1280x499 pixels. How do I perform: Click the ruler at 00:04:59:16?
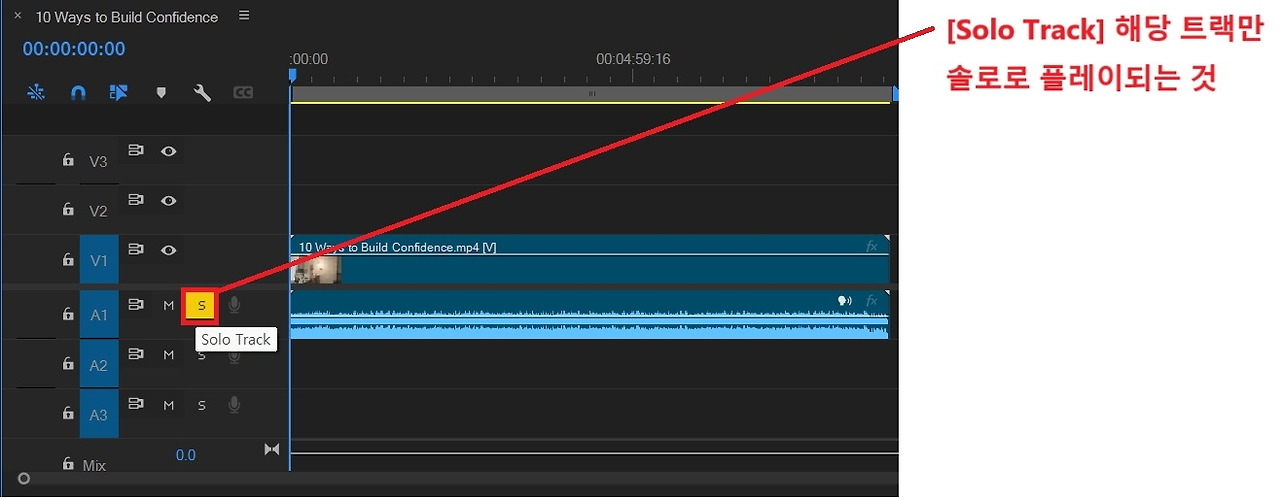[633, 59]
